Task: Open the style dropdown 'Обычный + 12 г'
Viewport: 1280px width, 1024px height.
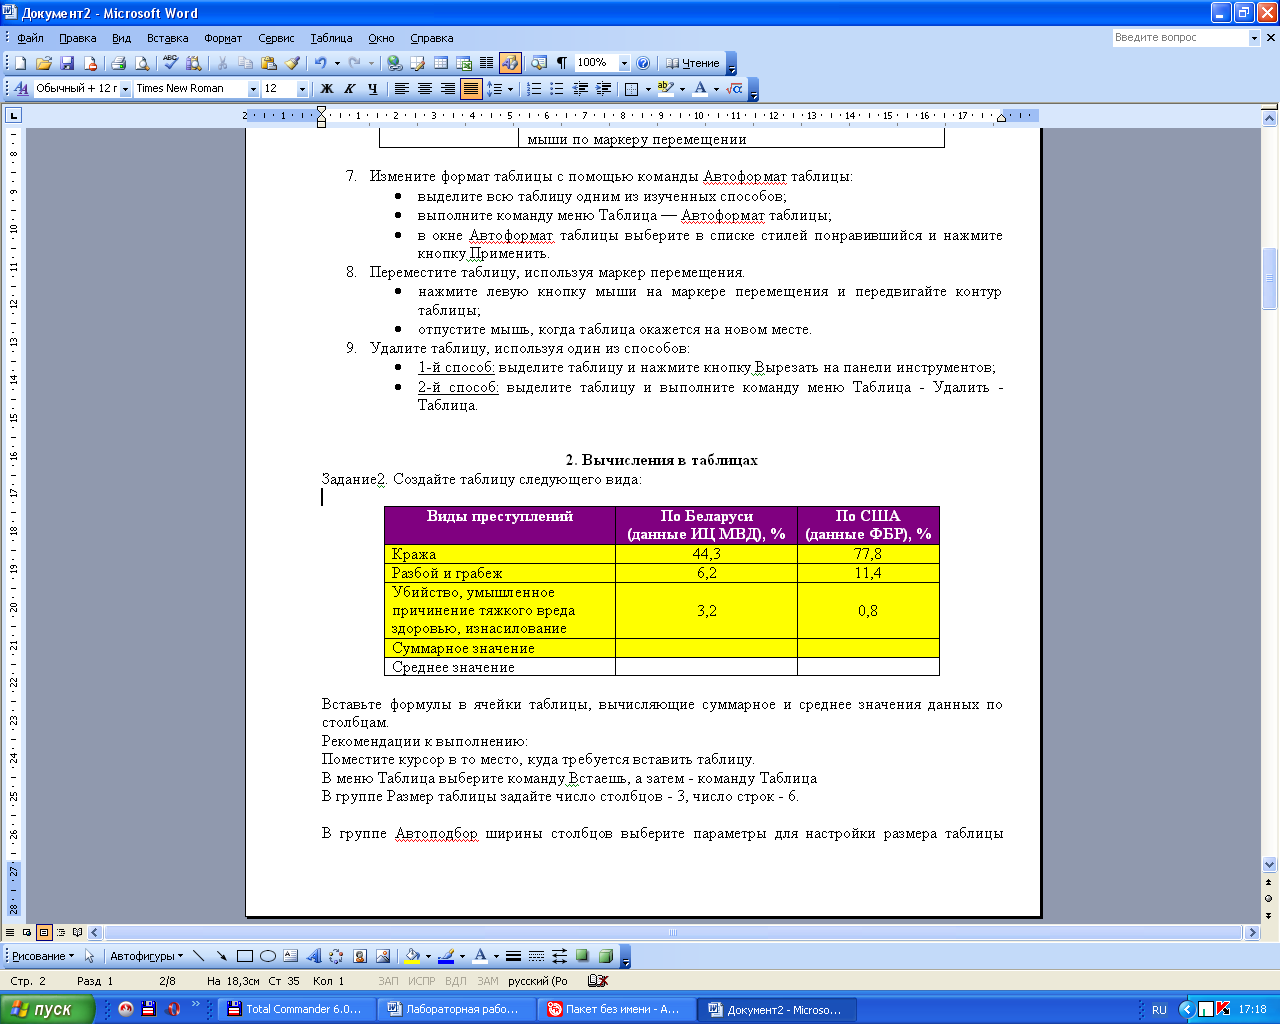Action: pyautogui.click(x=125, y=89)
